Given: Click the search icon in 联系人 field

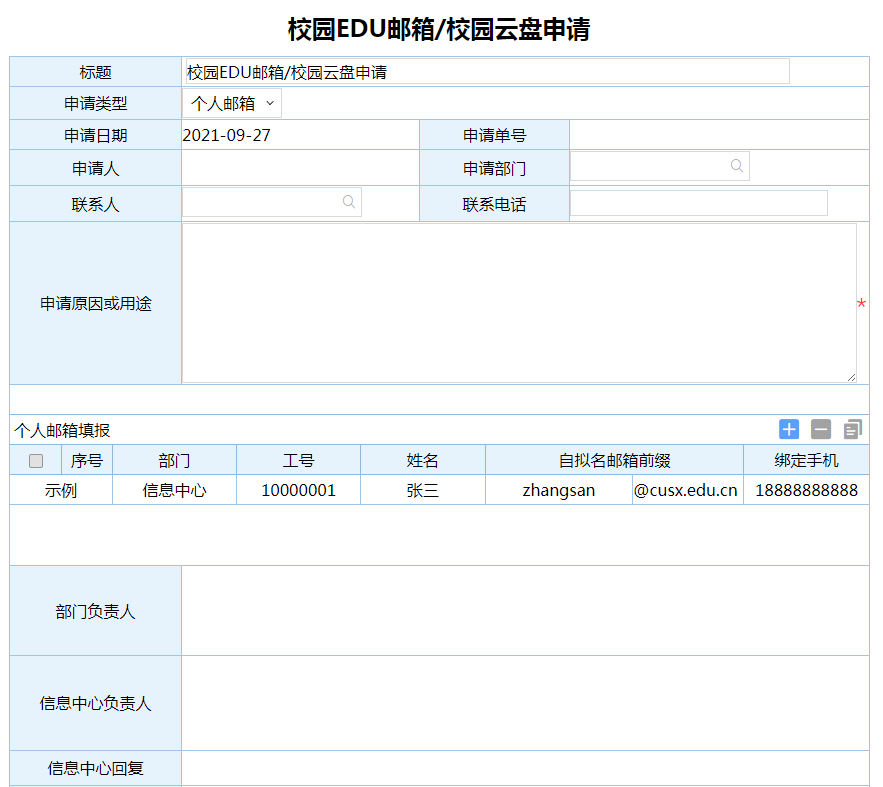Looking at the screenshot, I should pos(349,202).
